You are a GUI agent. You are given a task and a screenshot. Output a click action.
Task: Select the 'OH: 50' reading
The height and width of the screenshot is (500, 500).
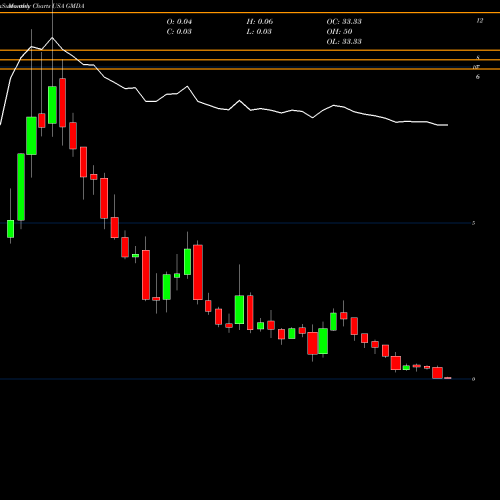tap(339, 32)
